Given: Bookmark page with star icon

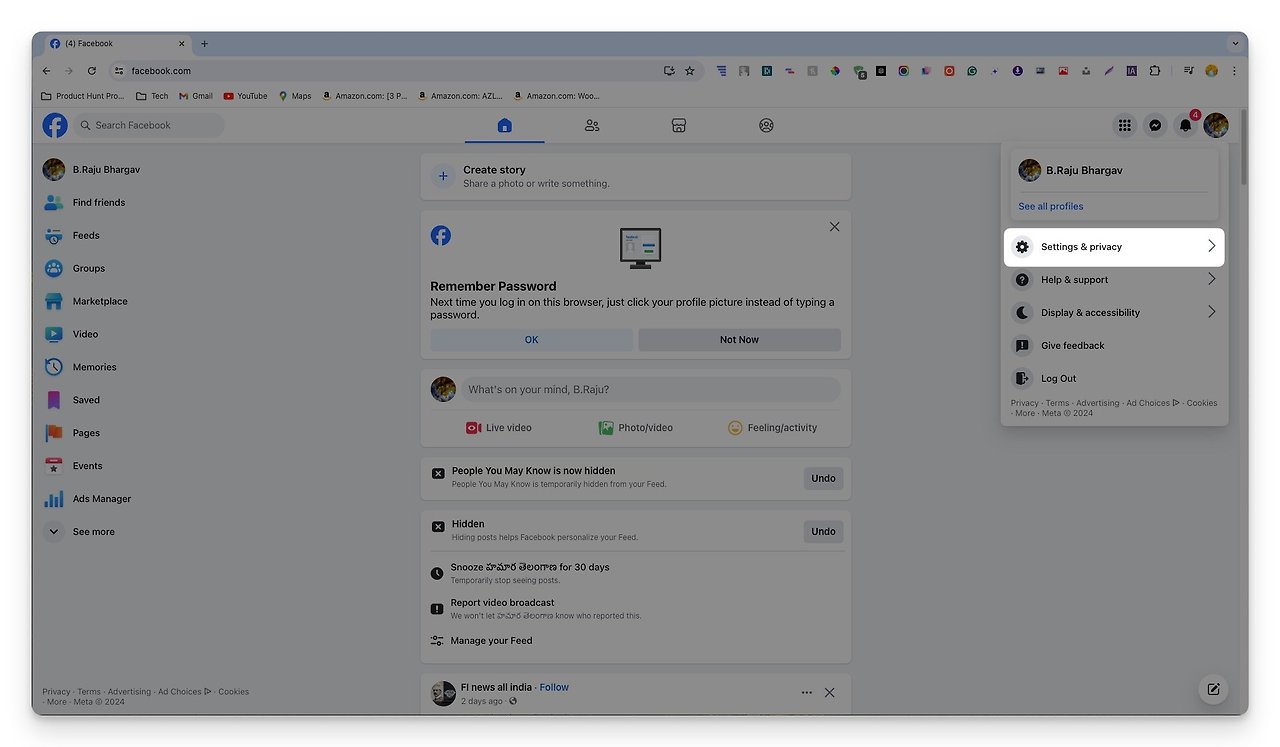Looking at the screenshot, I should tap(689, 71).
